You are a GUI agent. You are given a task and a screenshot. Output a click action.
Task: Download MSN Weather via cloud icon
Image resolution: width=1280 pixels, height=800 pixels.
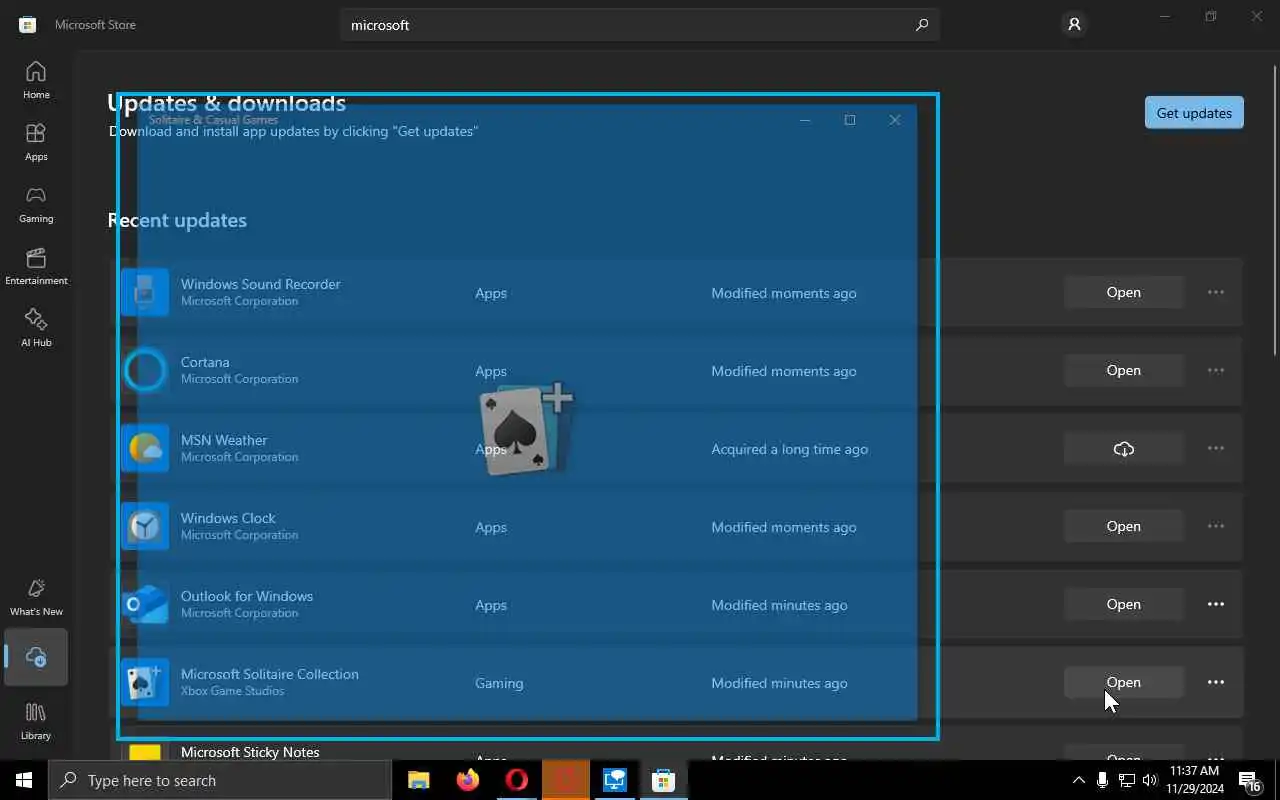coord(1124,449)
